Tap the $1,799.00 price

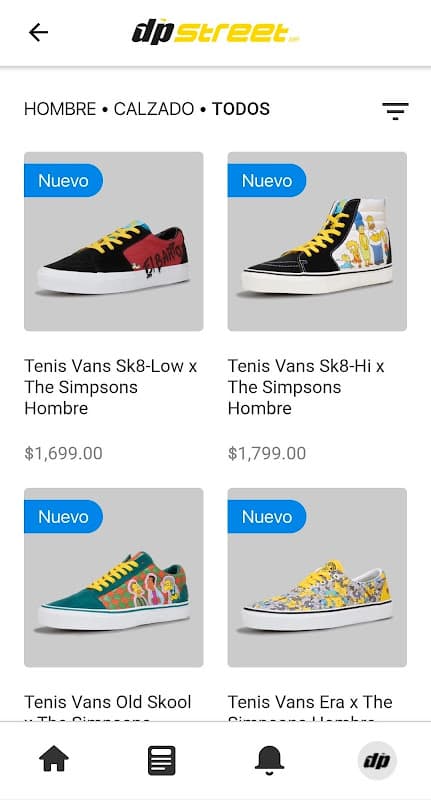click(267, 453)
